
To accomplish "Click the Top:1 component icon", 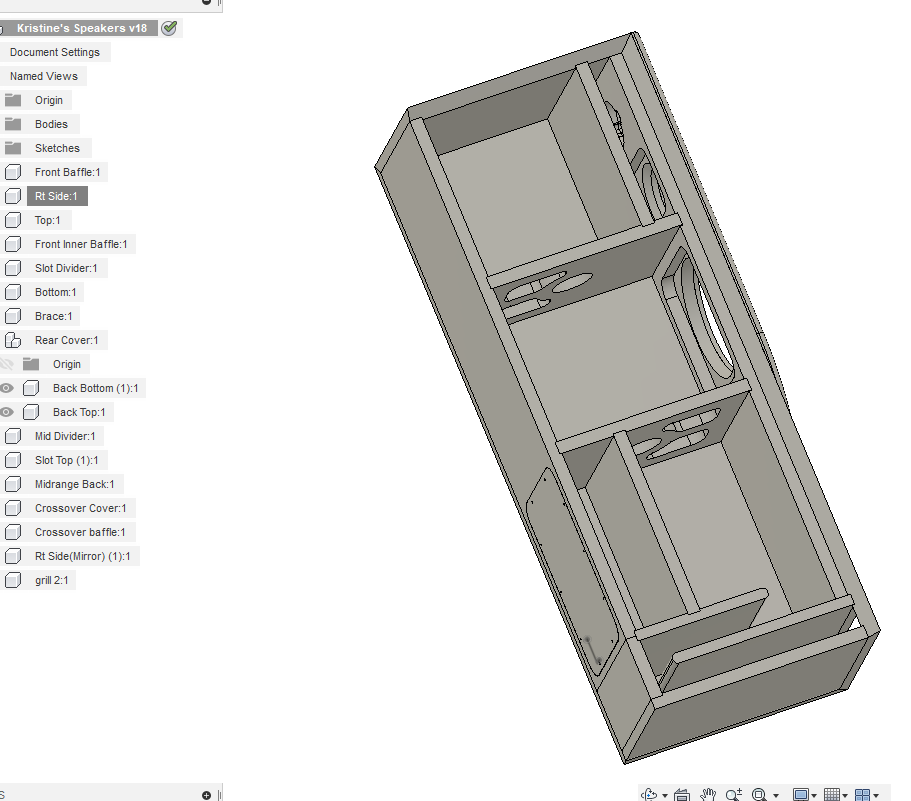I will [x=13, y=220].
